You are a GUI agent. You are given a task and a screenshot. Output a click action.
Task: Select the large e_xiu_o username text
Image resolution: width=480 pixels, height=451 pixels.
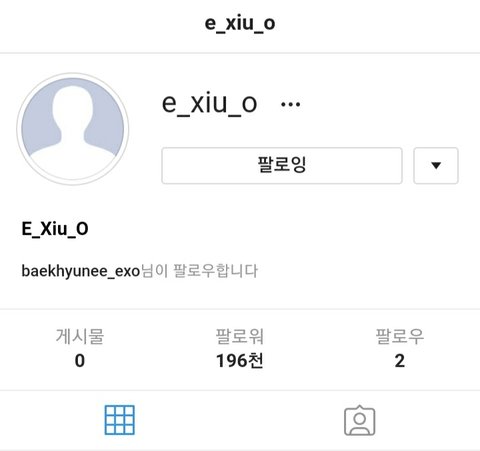point(209,103)
